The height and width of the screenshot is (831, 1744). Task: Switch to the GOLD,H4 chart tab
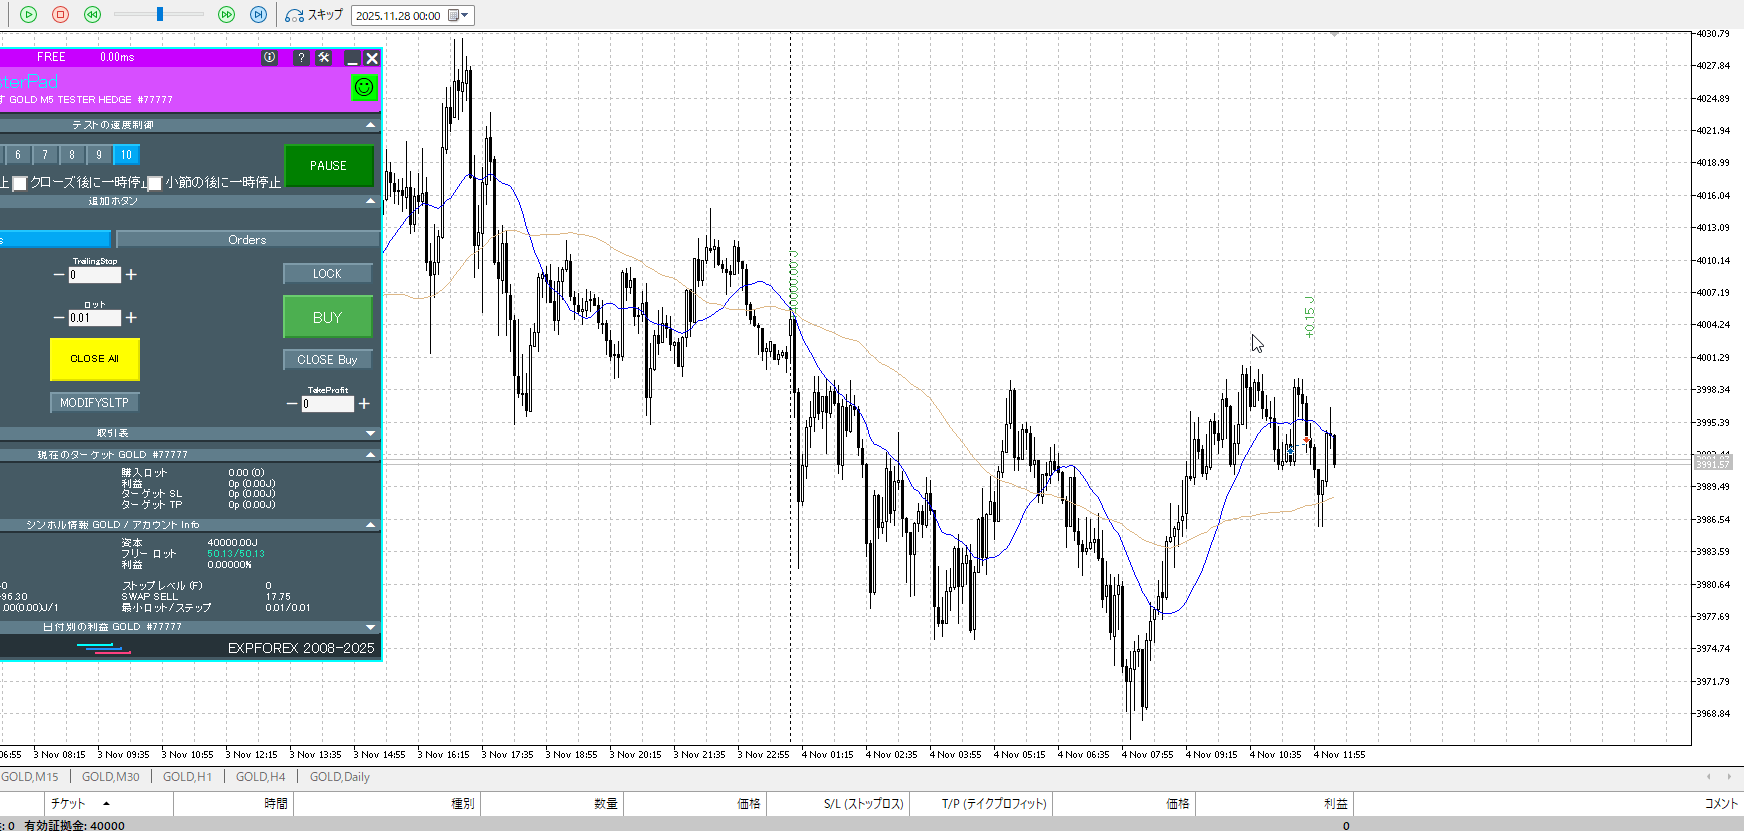(260, 777)
